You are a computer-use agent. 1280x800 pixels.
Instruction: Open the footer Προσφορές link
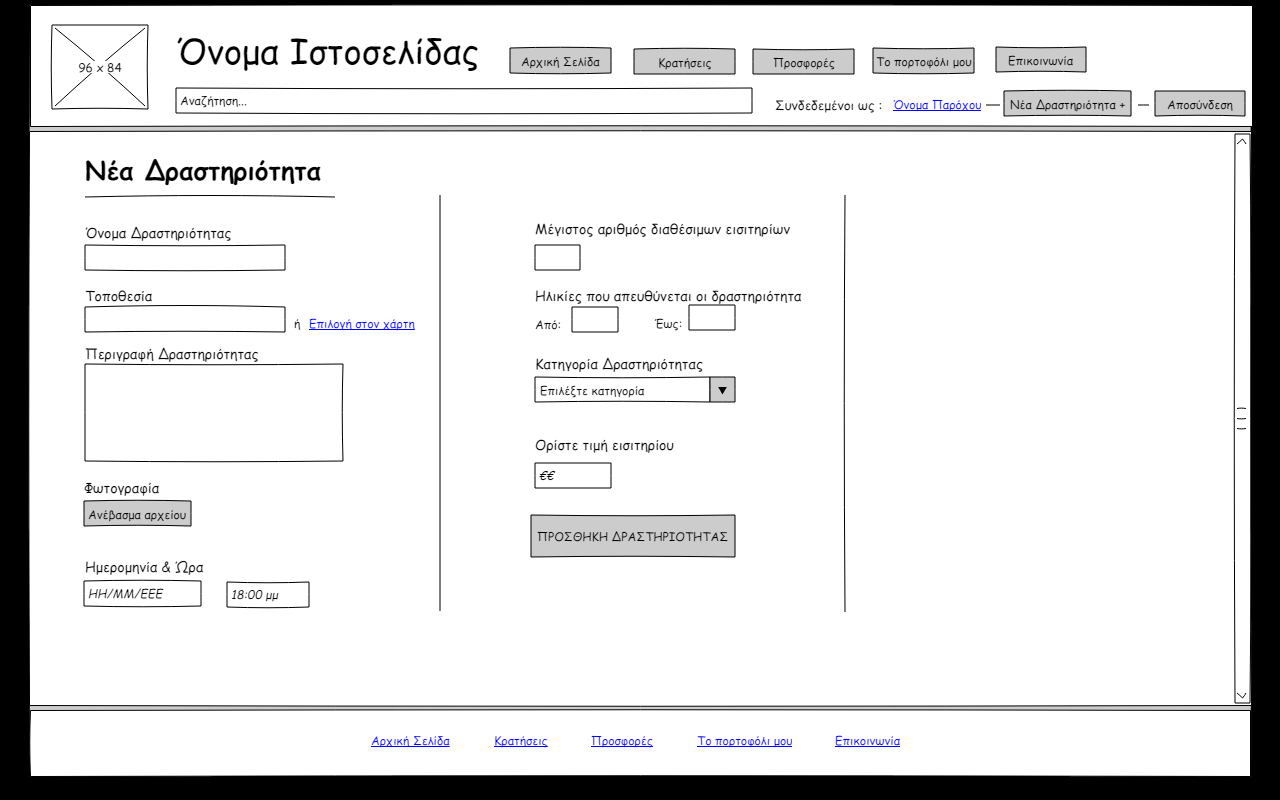click(622, 741)
